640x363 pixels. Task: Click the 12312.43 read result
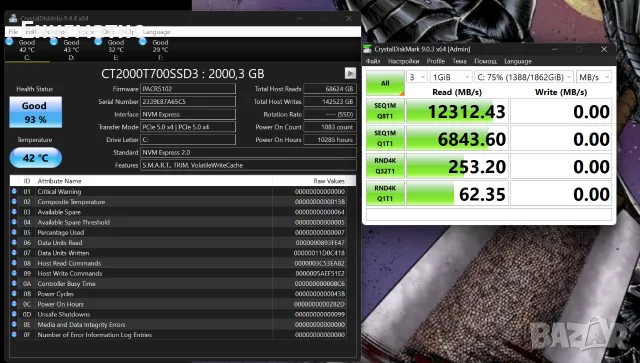[x=457, y=111]
